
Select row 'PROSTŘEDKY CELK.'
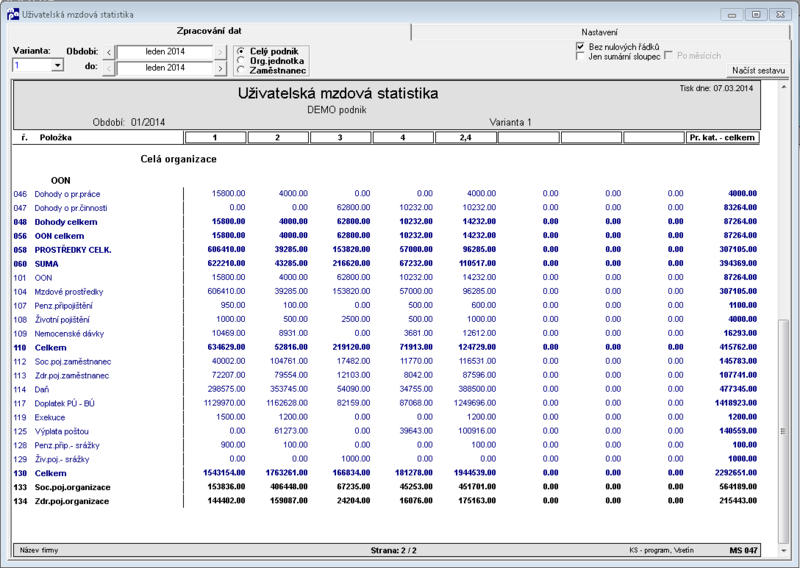tap(385, 250)
